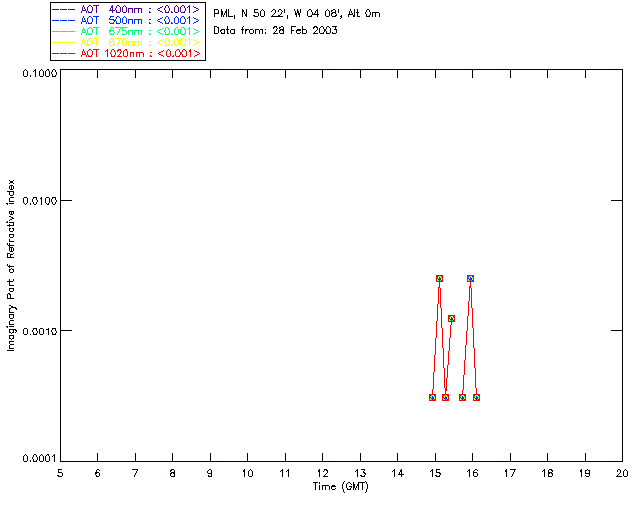Click the x-axis tick label 14
The width and height of the screenshot is (640, 512).
click(x=398, y=473)
